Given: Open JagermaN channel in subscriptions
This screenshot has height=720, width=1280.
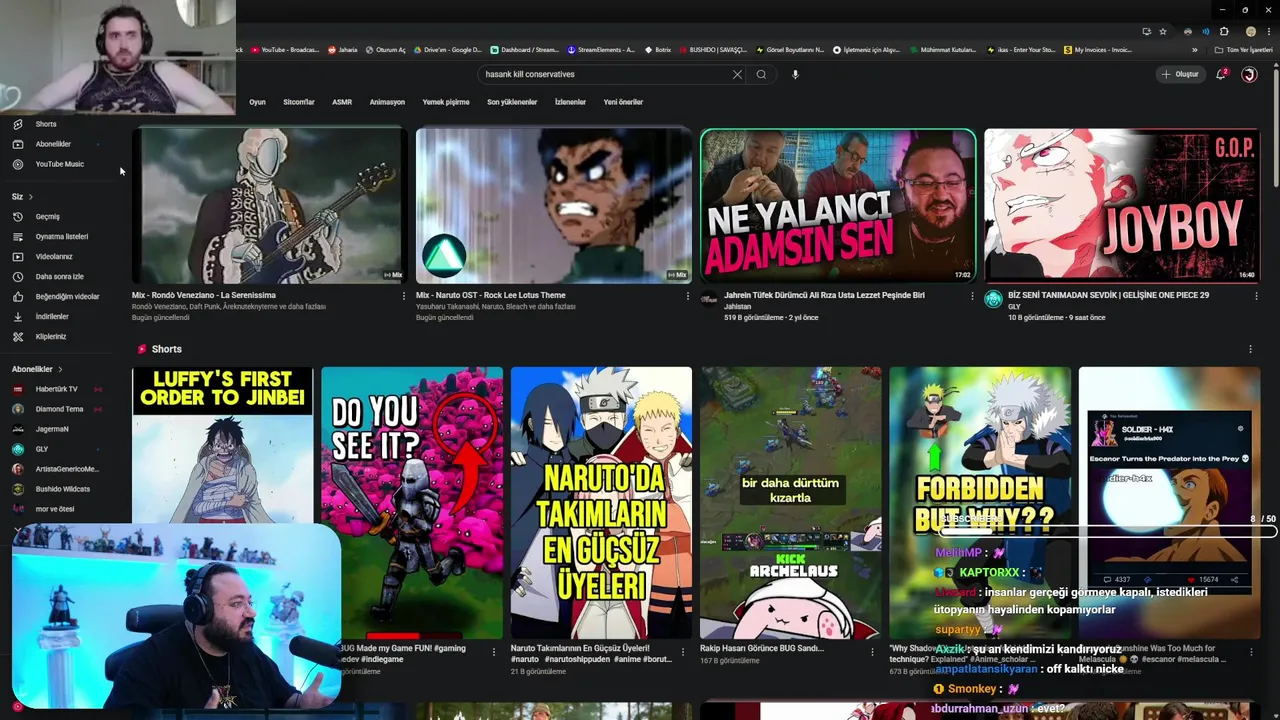Looking at the screenshot, I should pyautogui.click(x=52, y=429).
